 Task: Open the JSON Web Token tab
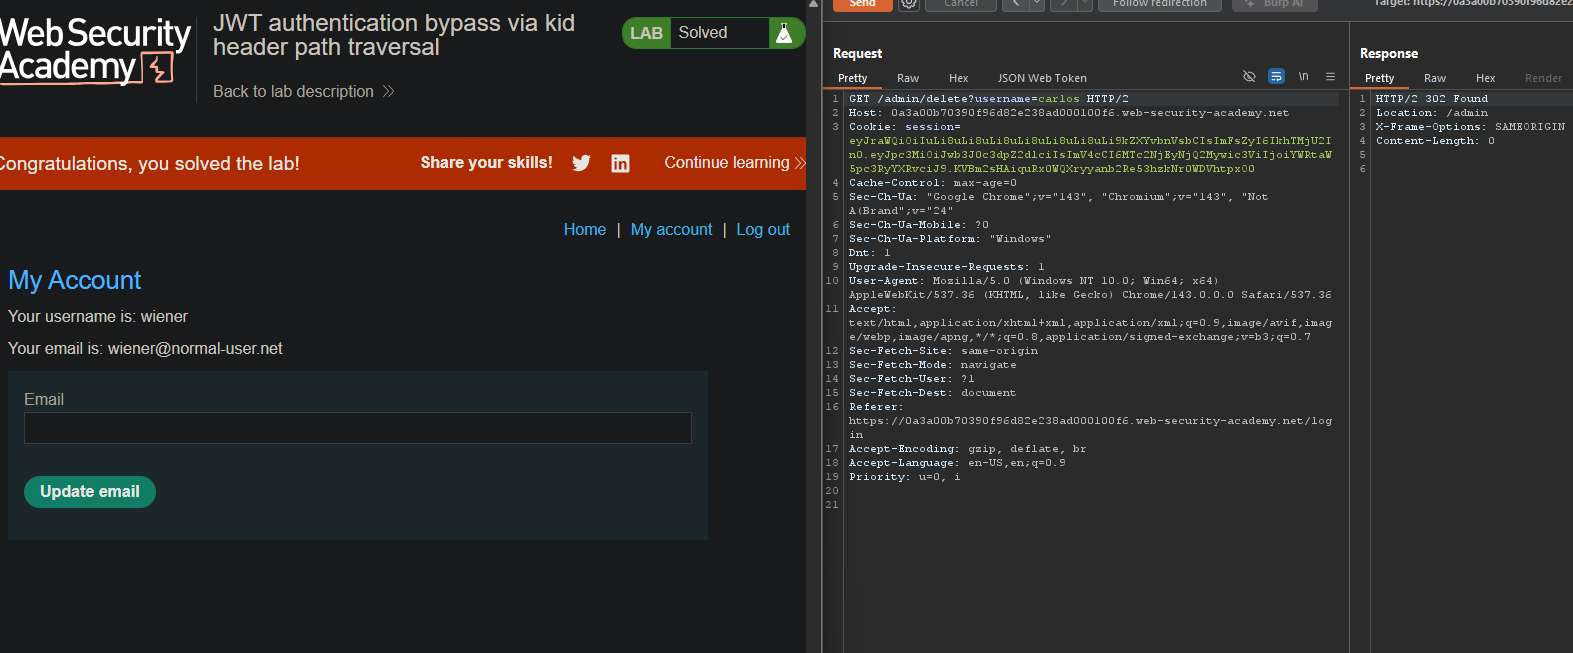tap(1042, 78)
